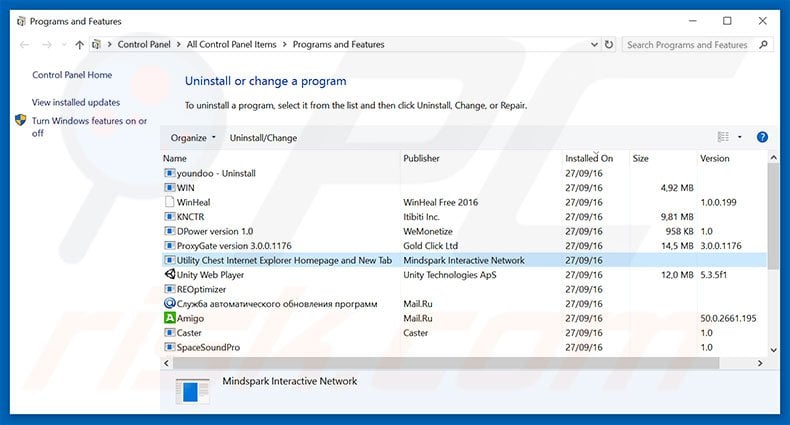Click Control Panel breadcrumb

pyautogui.click(x=144, y=44)
